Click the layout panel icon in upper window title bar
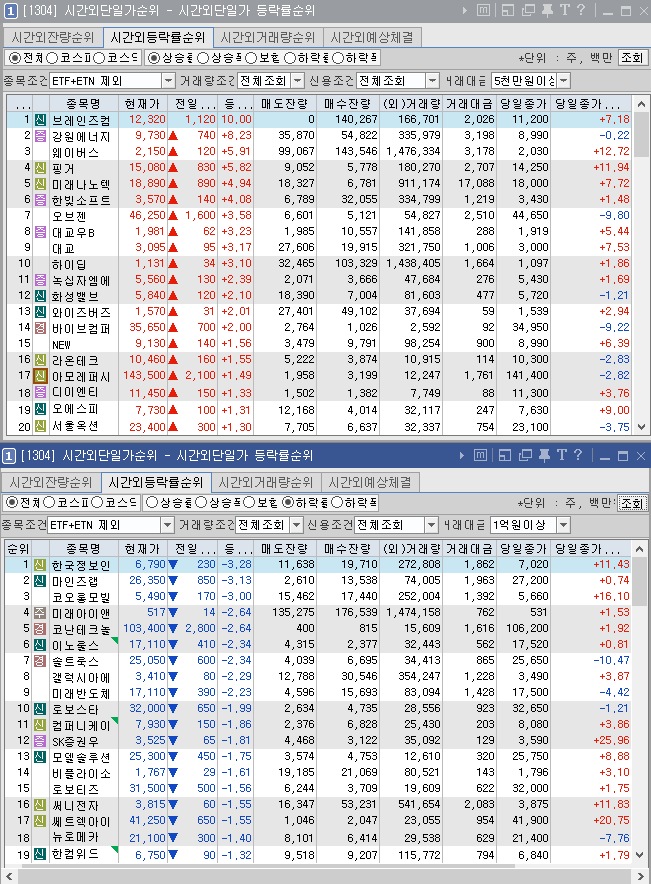The height and width of the screenshot is (884, 651). (x=507, y=10)
